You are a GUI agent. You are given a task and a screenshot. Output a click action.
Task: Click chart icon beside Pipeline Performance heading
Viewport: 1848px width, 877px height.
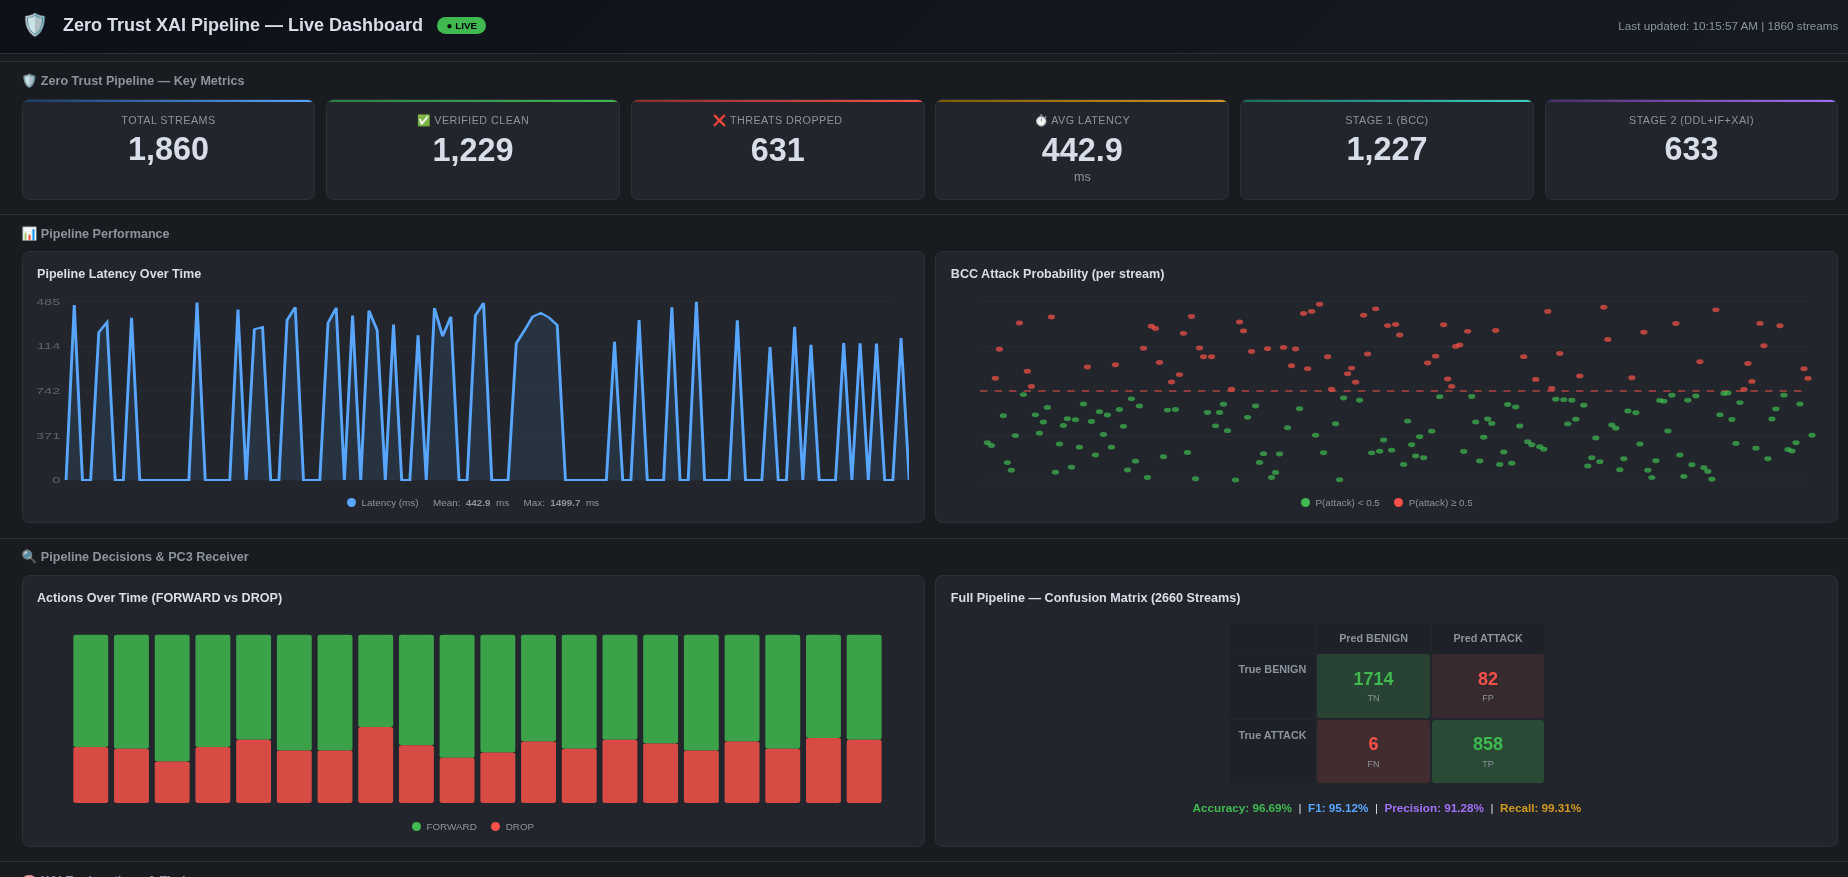click(x=29, y=234)
